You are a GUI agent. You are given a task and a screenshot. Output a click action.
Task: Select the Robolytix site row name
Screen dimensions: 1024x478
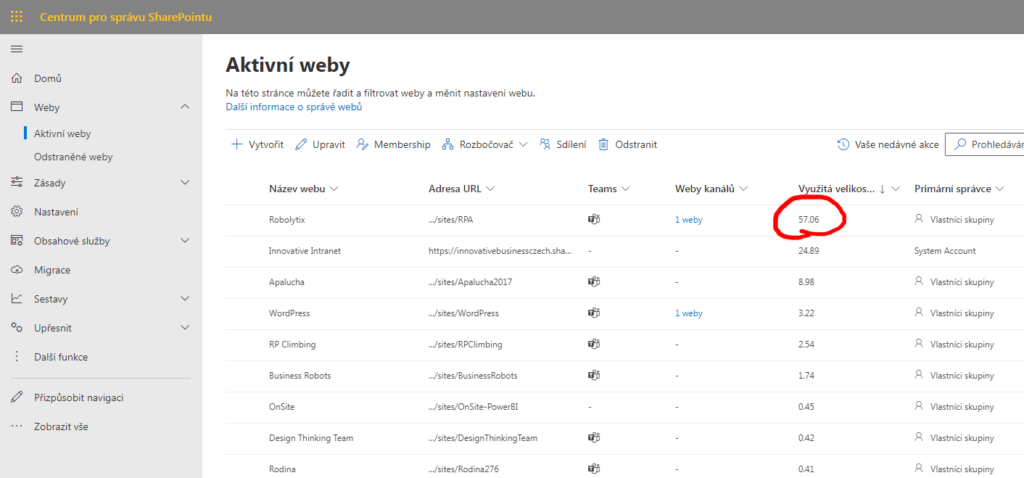pyautogui.click(x=287, y=220)
